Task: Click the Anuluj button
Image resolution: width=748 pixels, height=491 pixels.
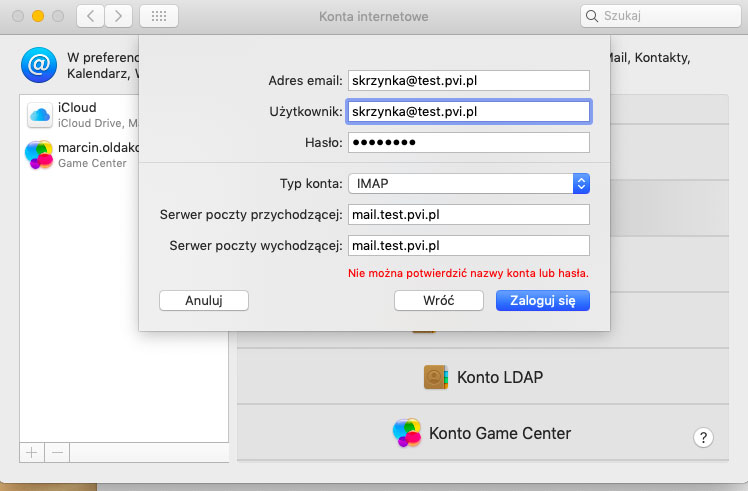Action: (204, 301)
